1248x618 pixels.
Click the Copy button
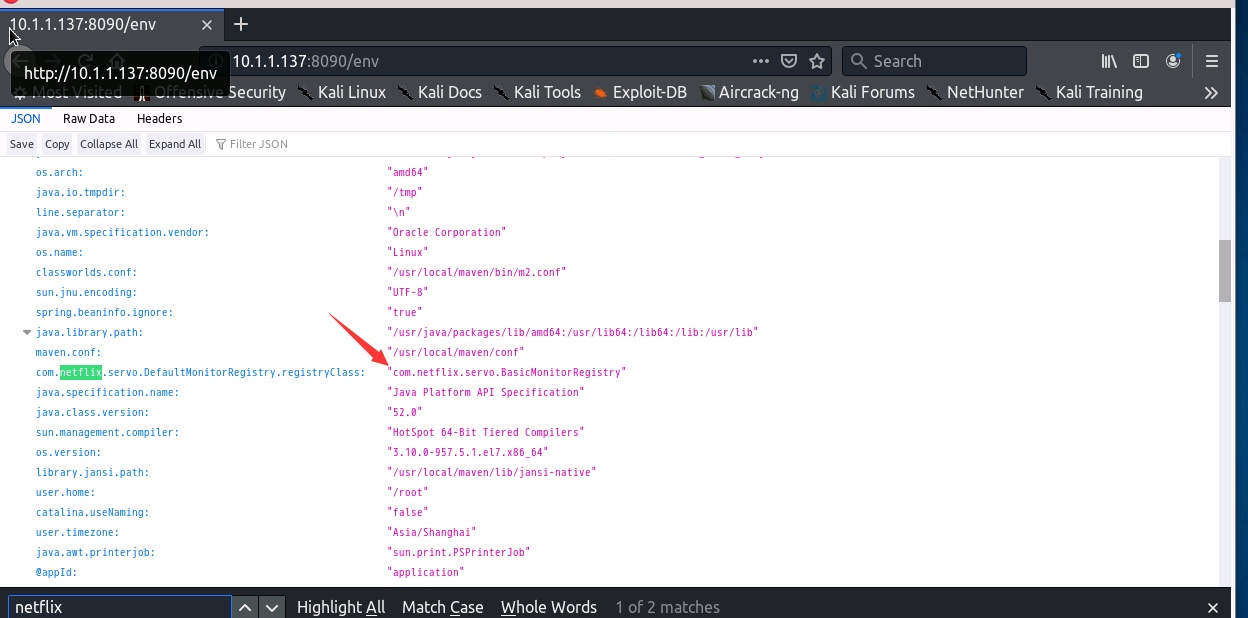click(57, 144)
